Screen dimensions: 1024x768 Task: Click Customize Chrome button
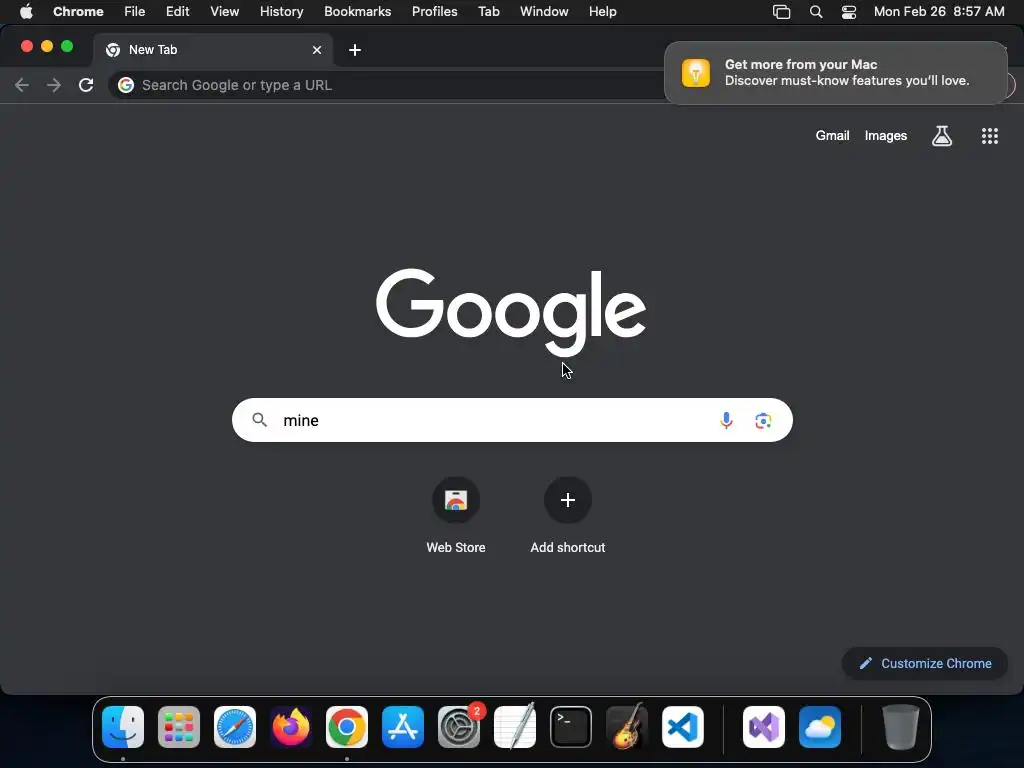click(925, 664)
